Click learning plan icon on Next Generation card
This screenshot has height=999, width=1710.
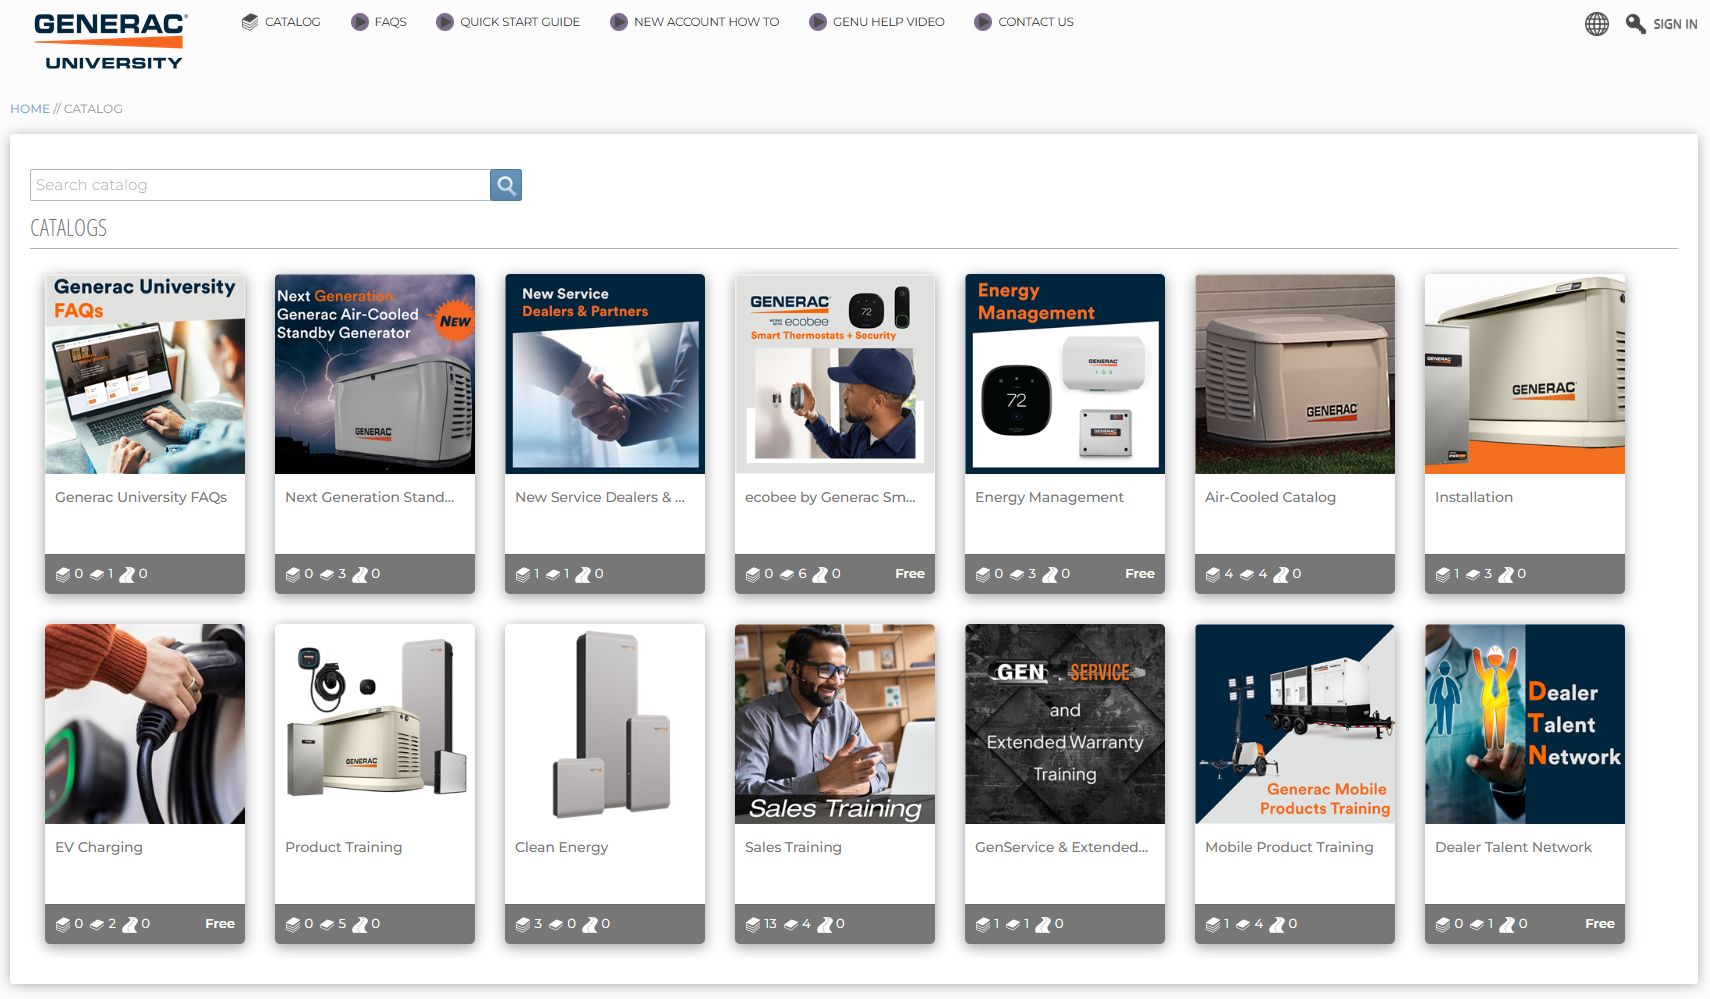pyautogui.click(x=327, y=574)
